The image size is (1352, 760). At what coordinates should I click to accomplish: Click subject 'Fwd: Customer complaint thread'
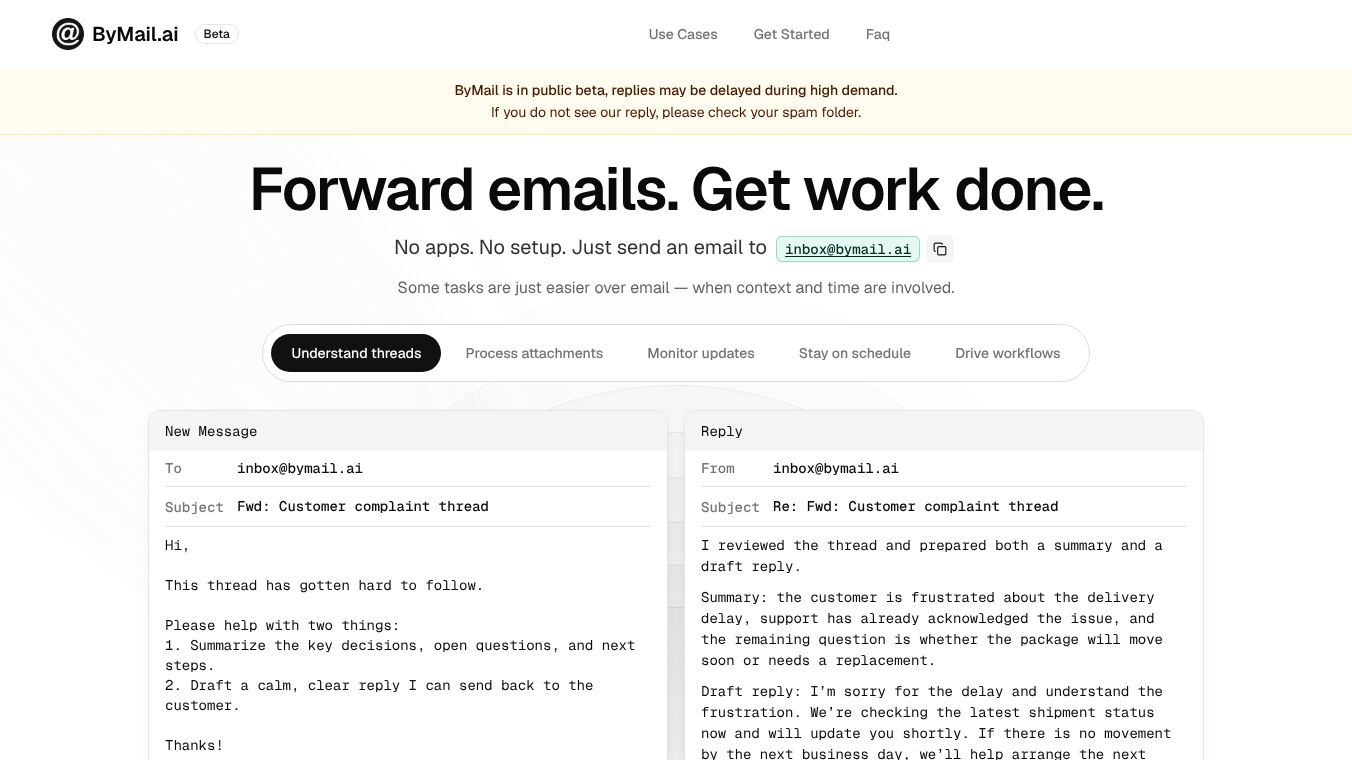(363, 506)
